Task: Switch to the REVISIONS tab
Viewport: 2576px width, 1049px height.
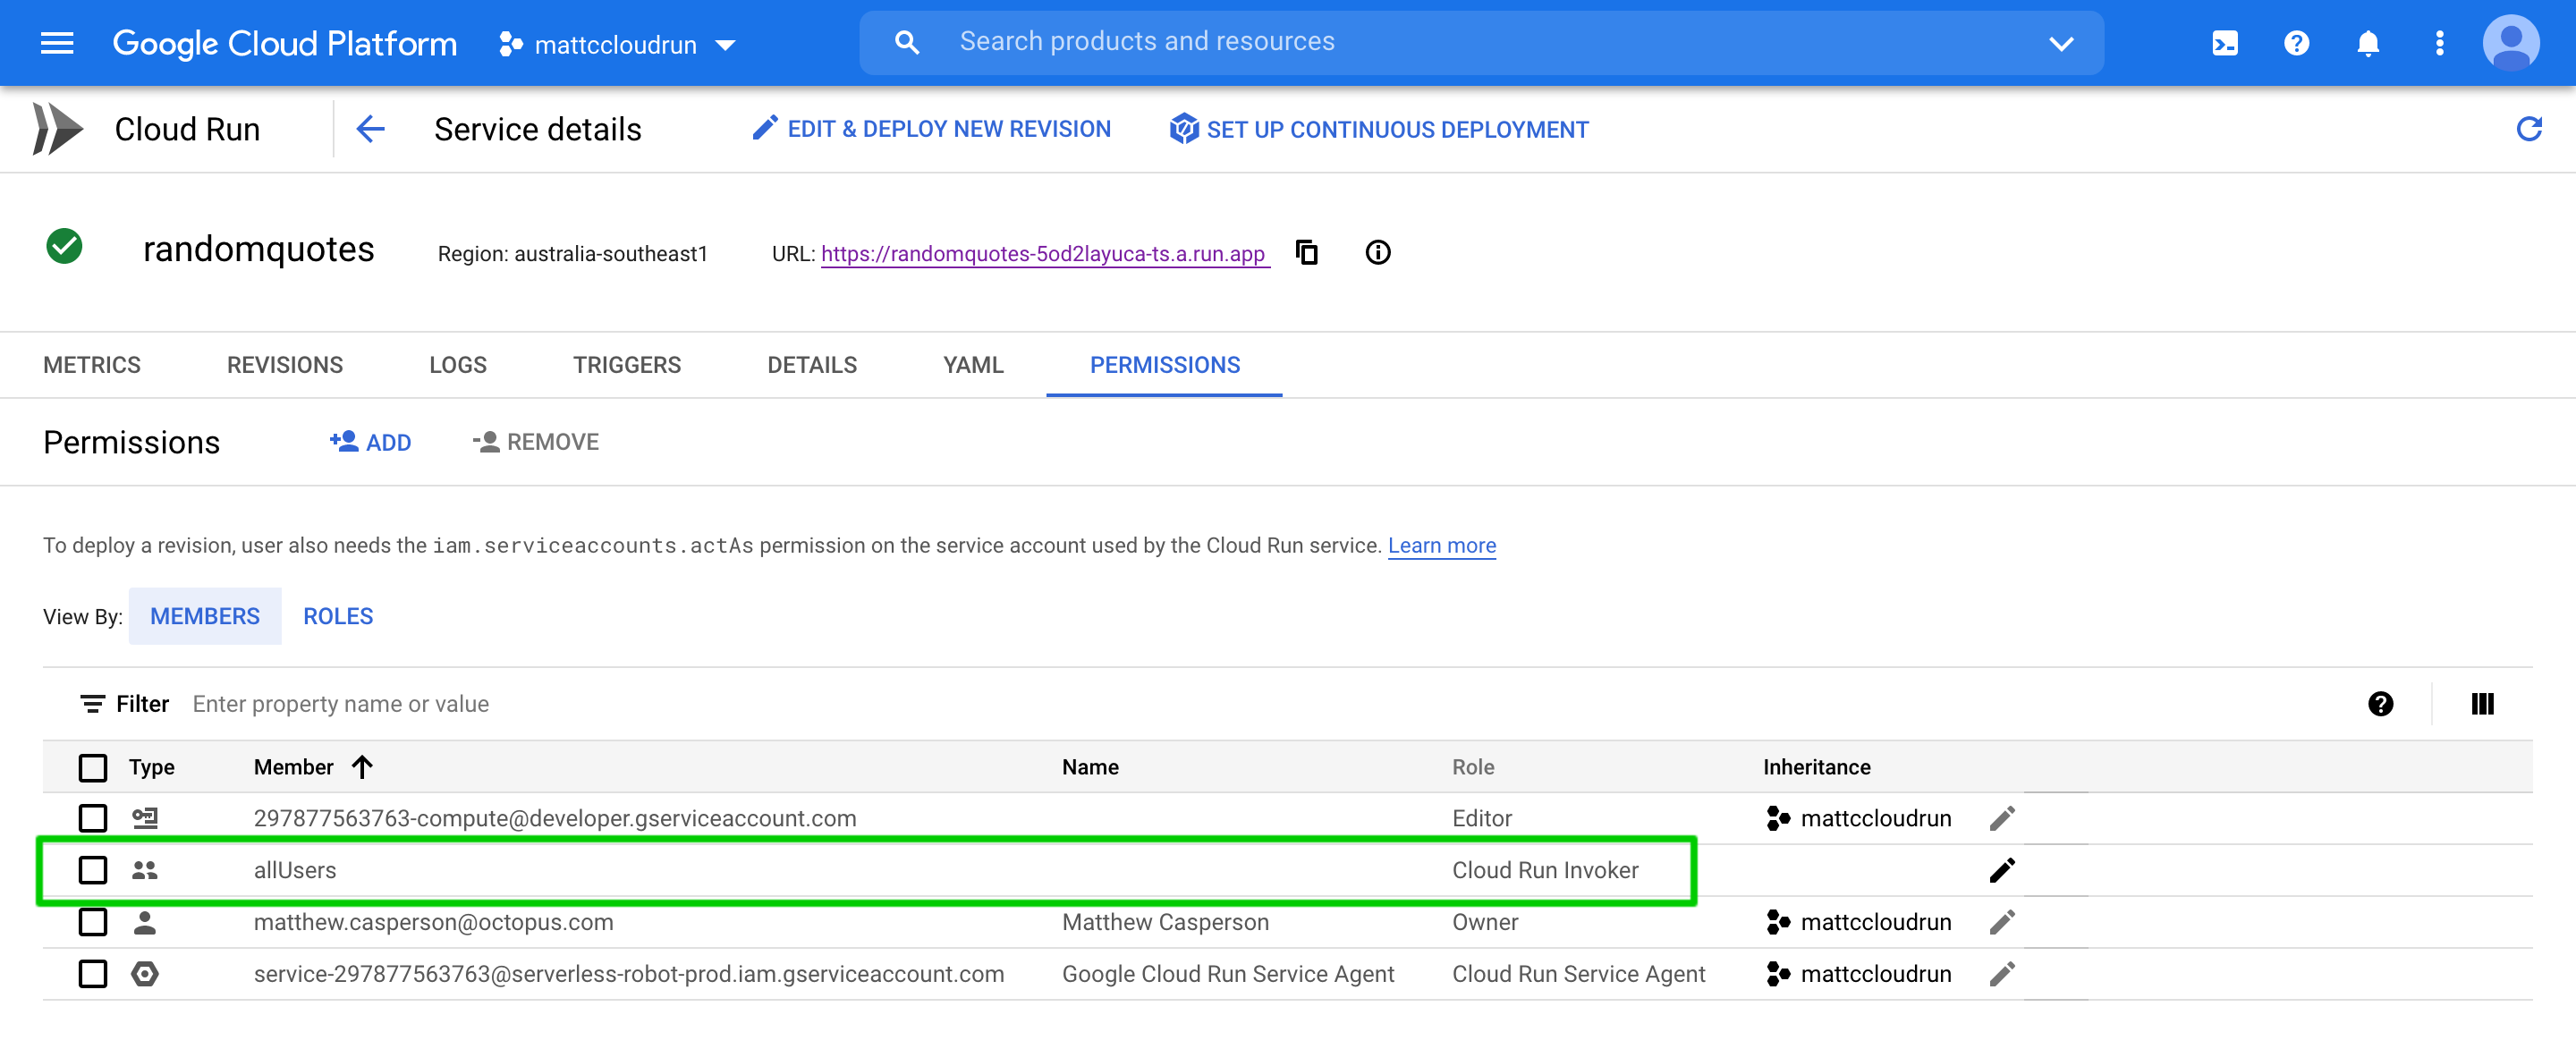Action: click(x=284, y=365)
